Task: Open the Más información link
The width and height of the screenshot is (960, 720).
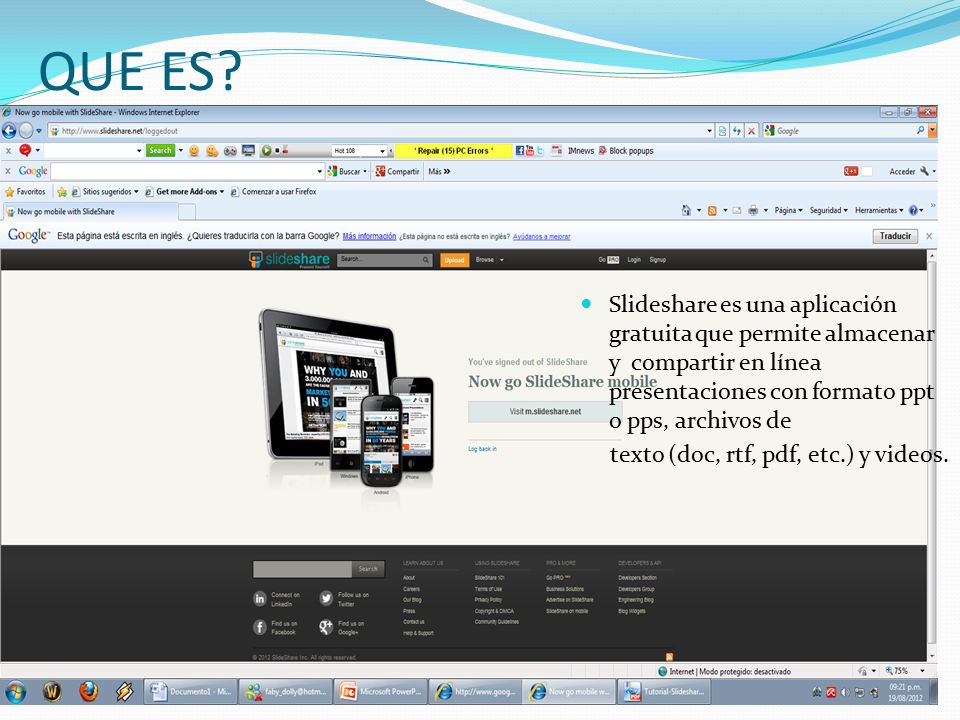Action: click(x=369, y=236)
